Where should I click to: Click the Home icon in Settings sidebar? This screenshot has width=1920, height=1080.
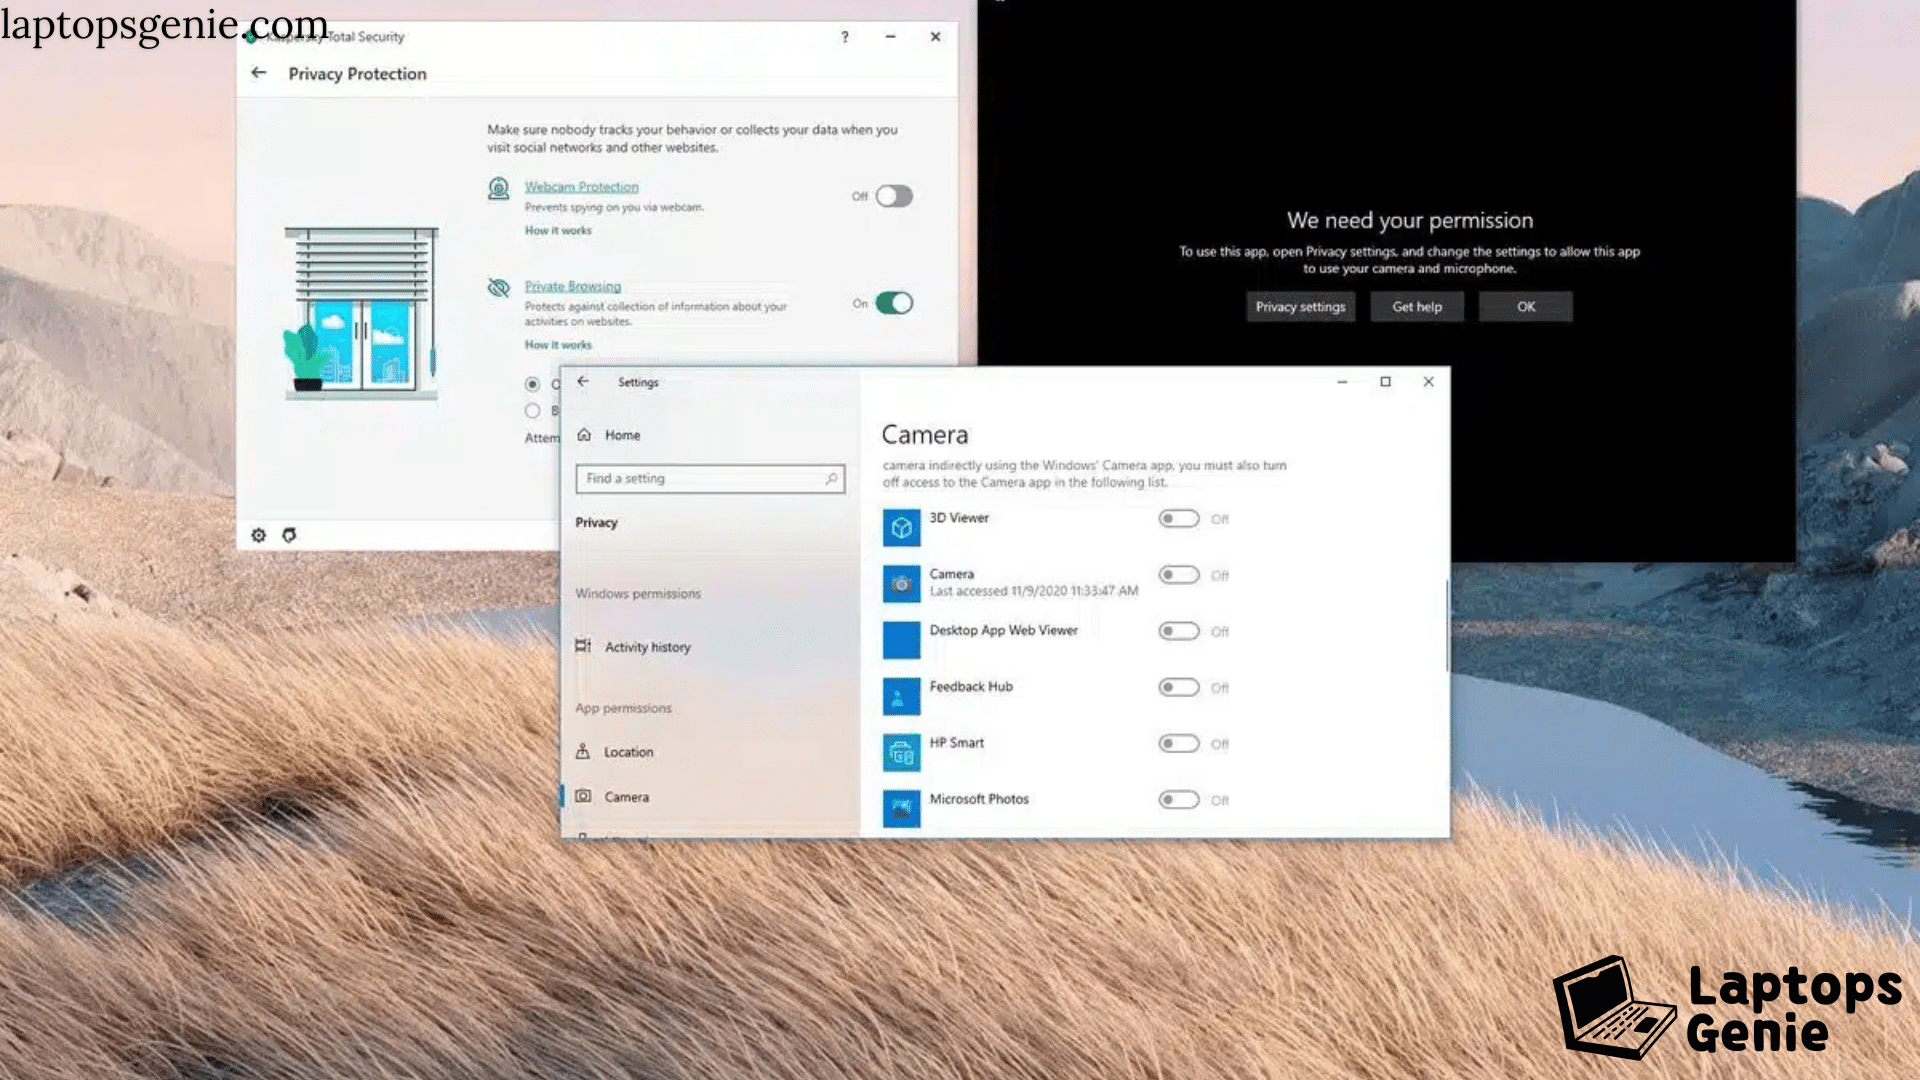584,435
